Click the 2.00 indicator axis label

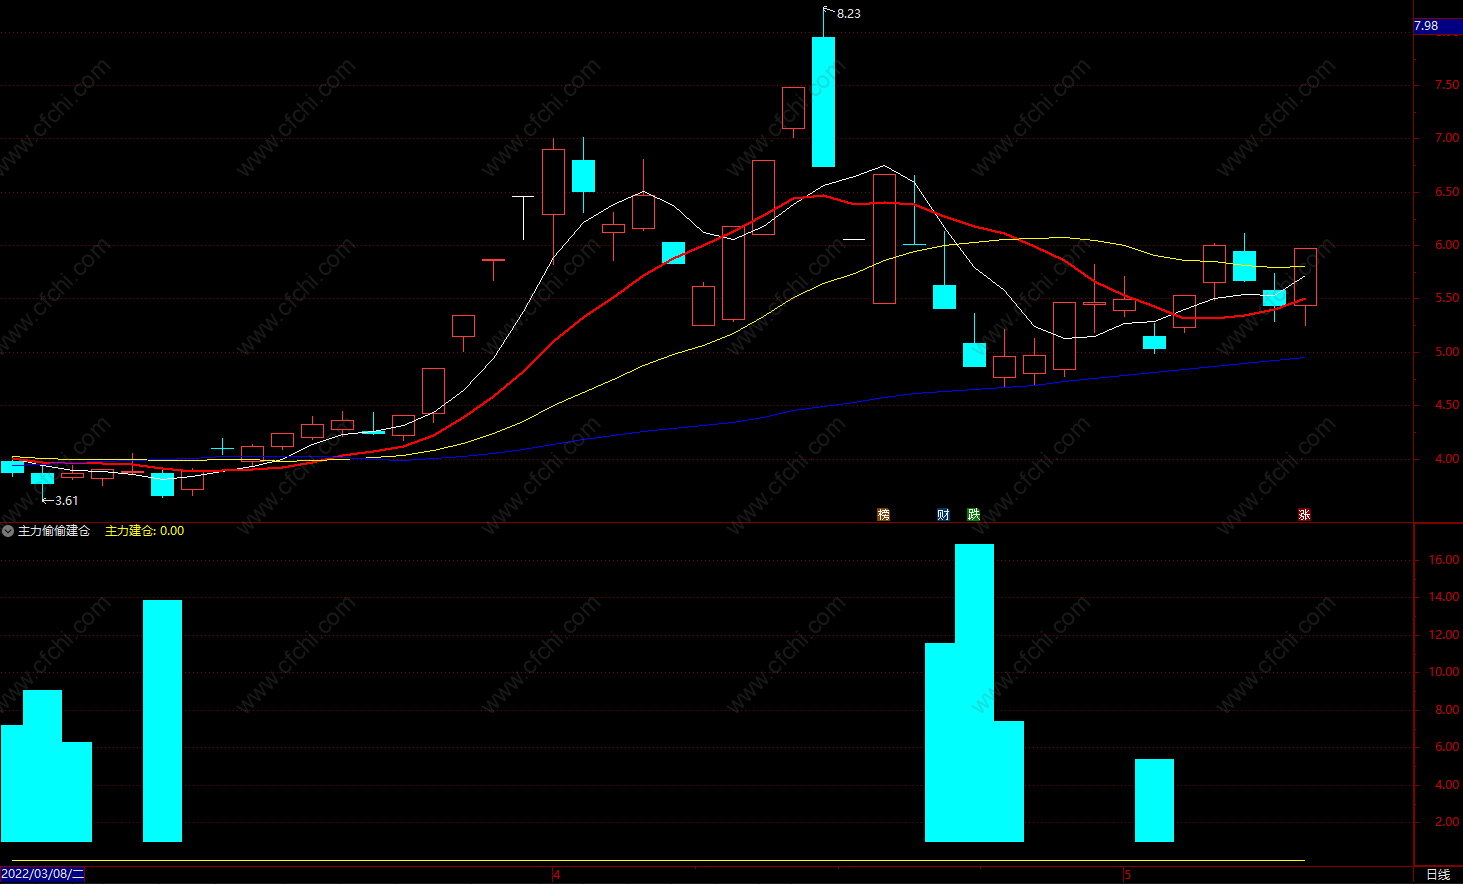pos(1447,822)
